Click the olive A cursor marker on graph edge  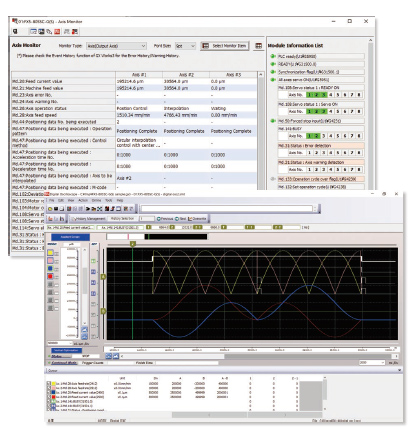coord(103,277)
